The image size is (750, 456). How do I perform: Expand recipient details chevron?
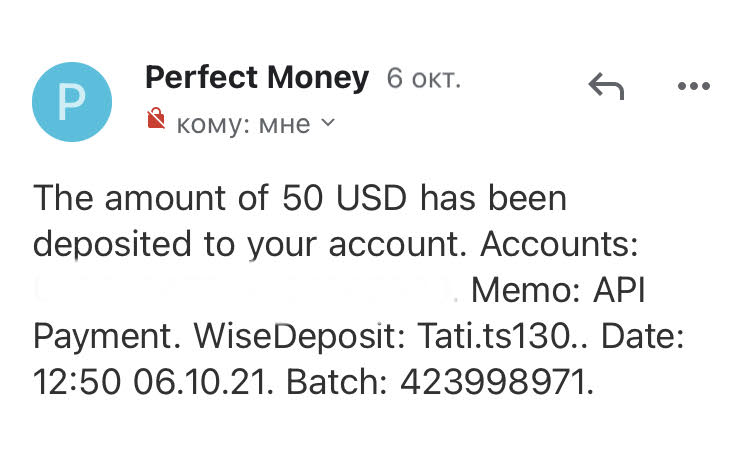pos(328,123)
